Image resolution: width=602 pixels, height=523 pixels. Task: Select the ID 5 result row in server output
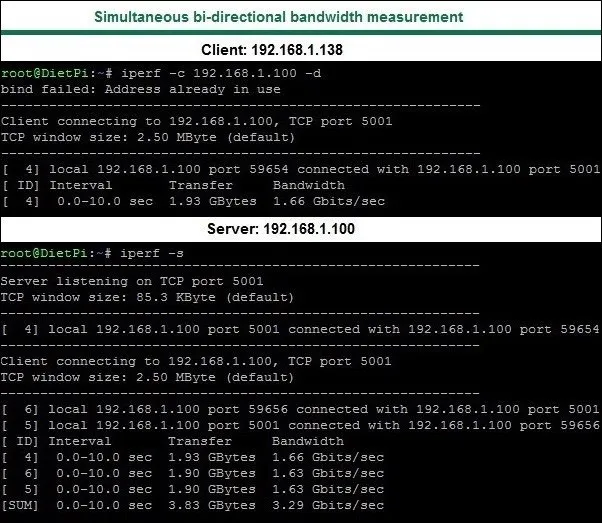coord(192,490)
